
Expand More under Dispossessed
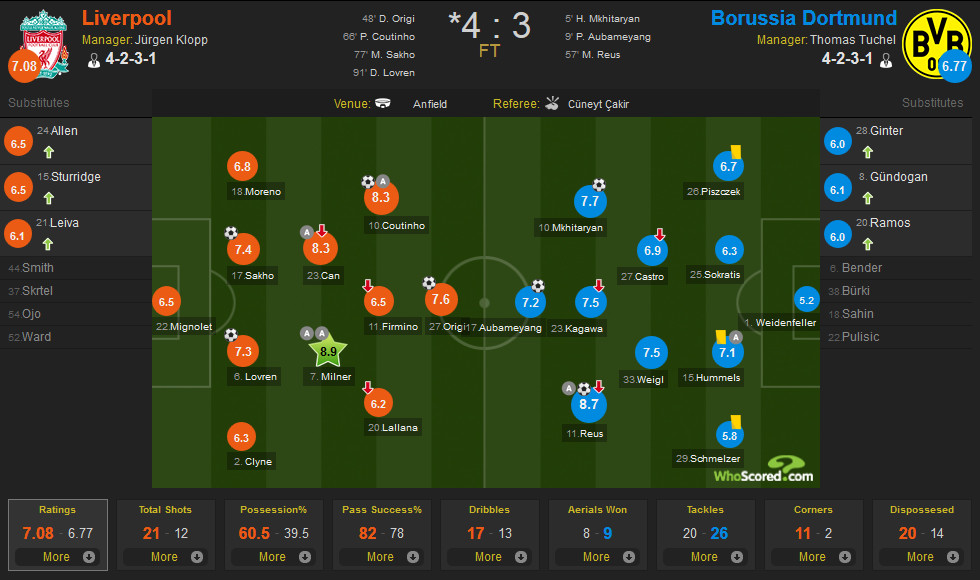pos(921,557)
